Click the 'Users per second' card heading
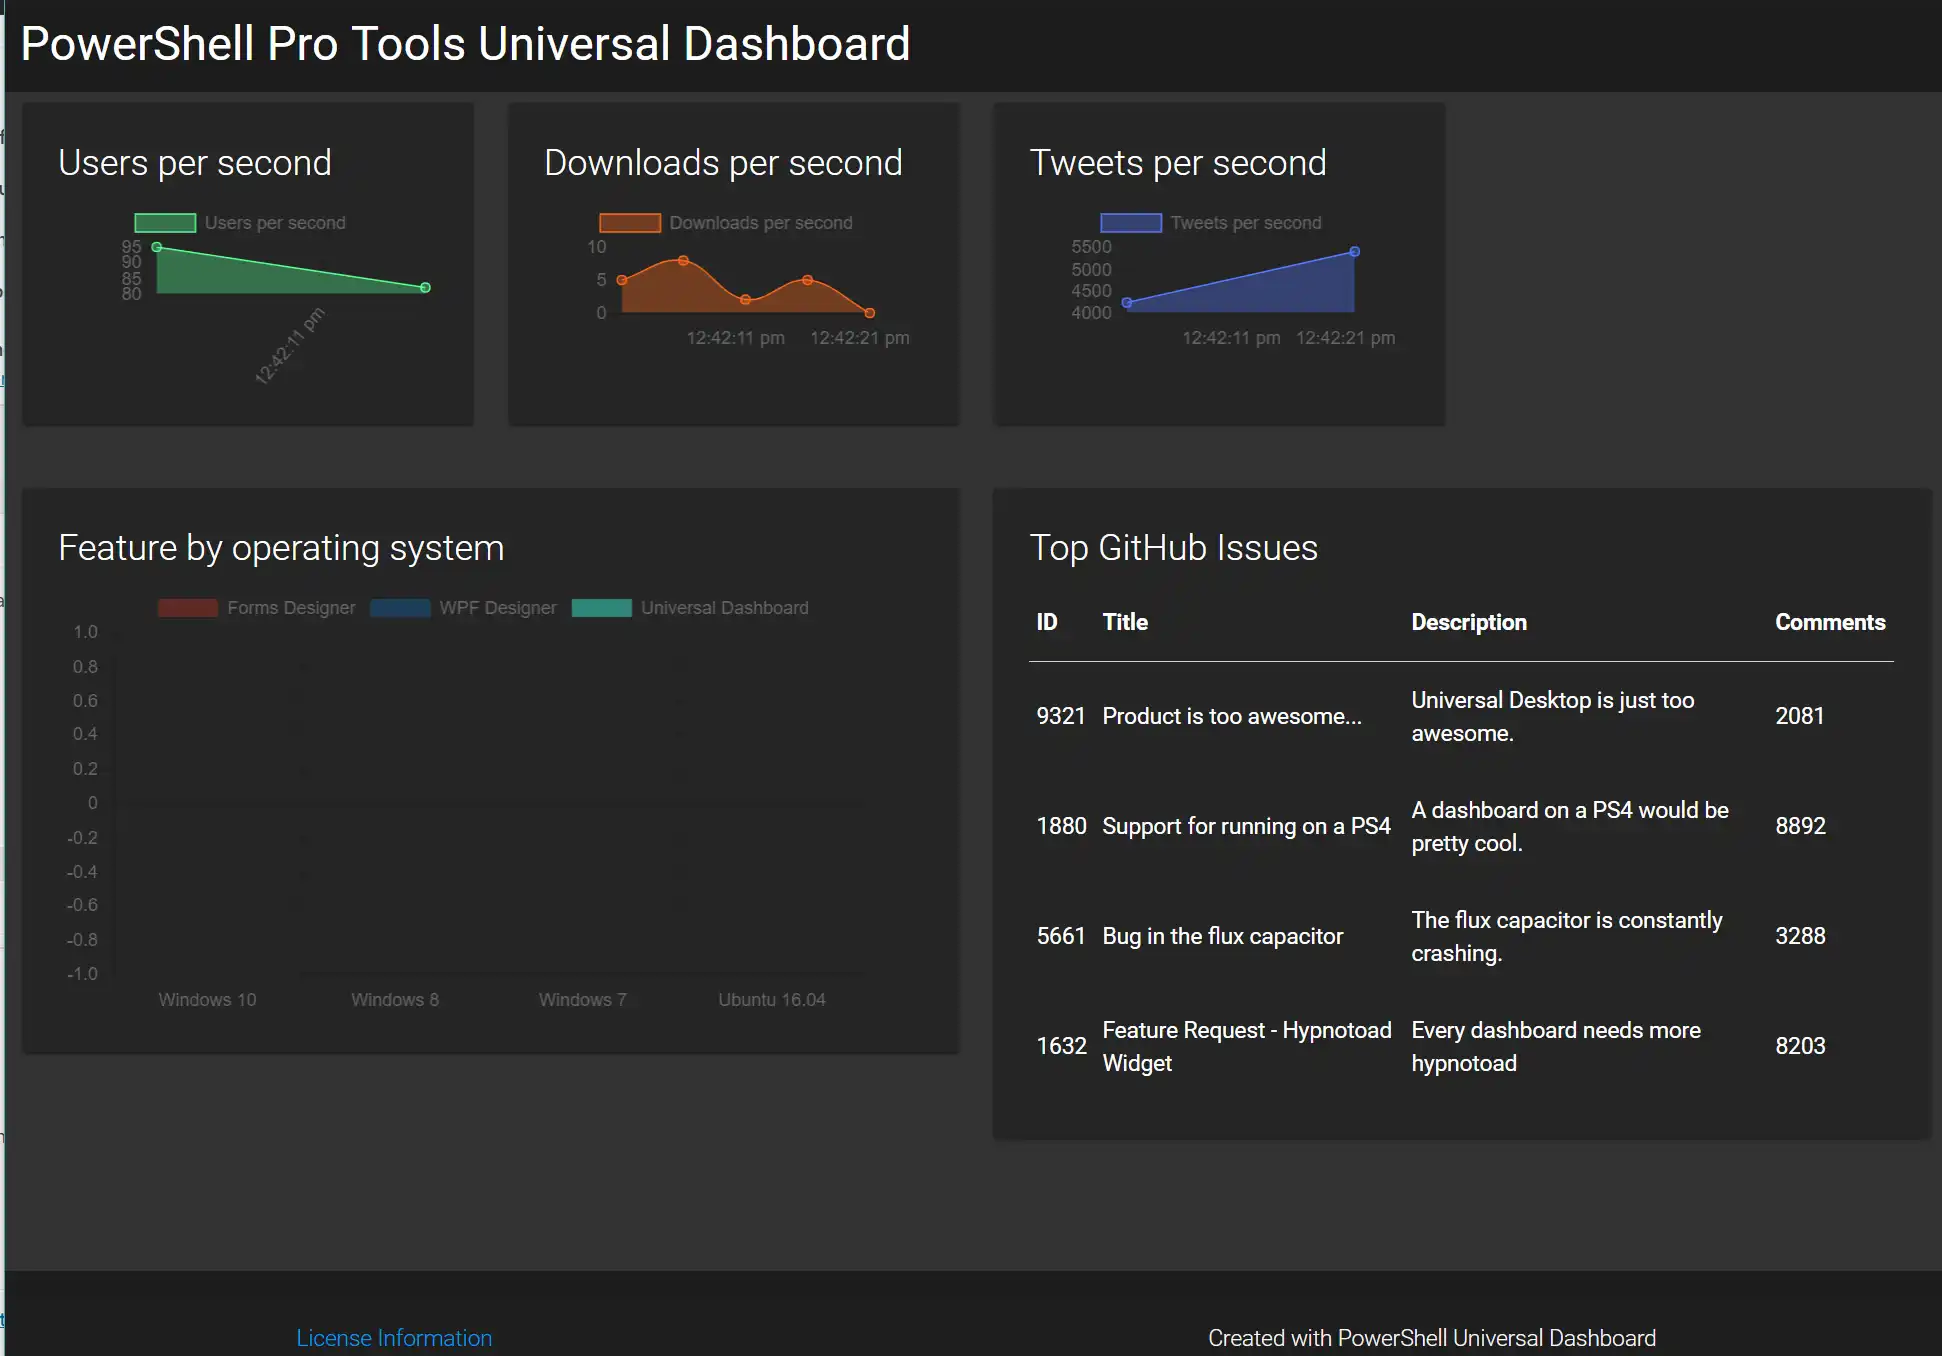The width and height of the screenshot is (1942, 1356). pyautogui.click(x=195, y=163)
